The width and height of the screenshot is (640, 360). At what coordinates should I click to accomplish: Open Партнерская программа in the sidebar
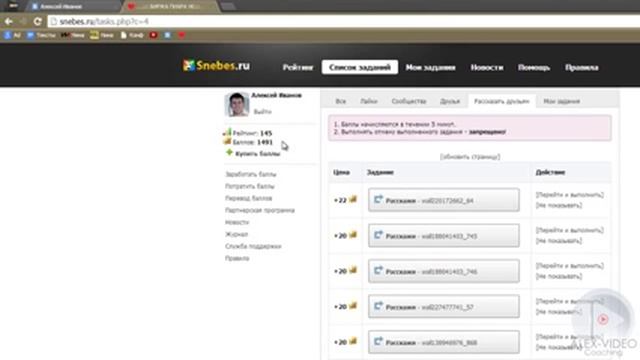(x=260, y=210)
